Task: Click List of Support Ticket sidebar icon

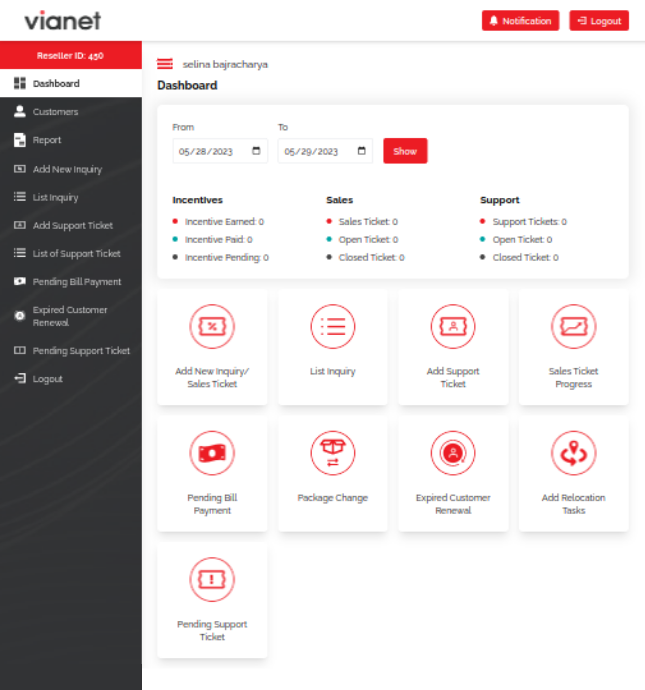Action: (x=20, y=253)
